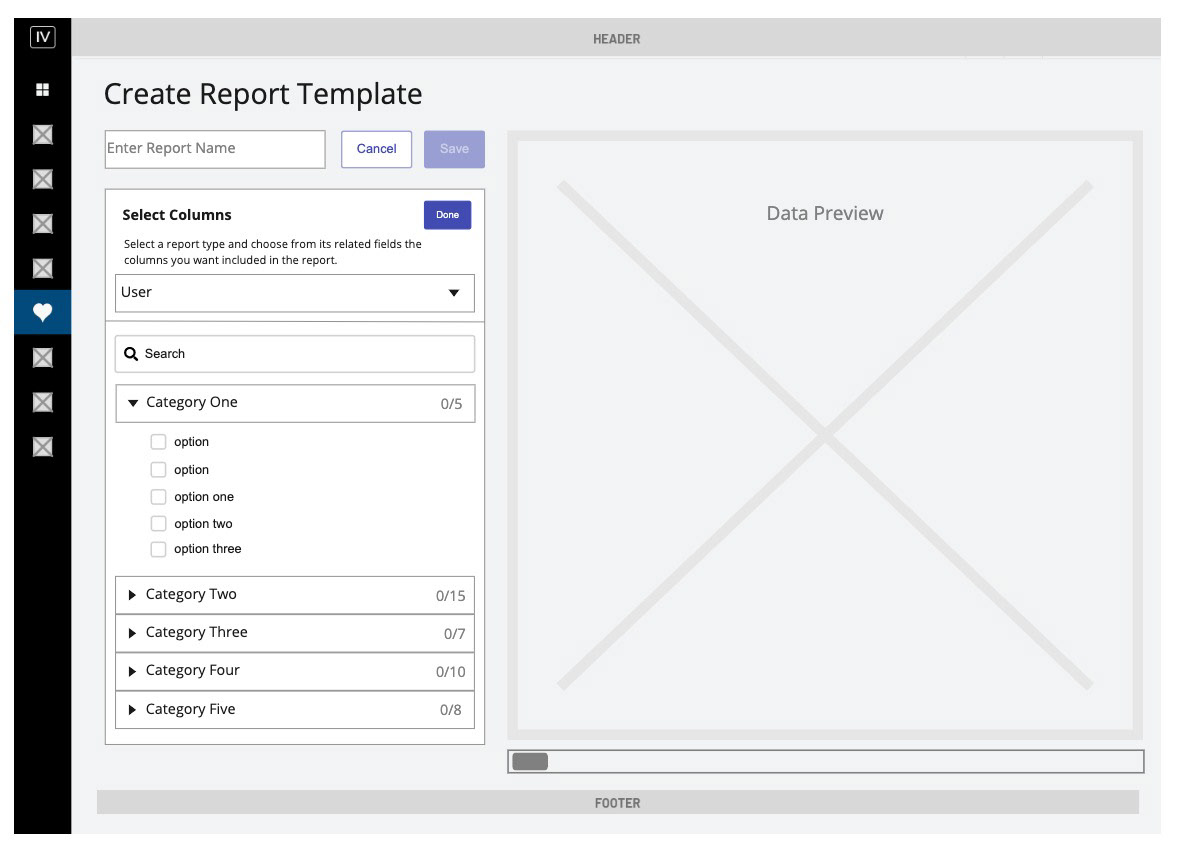The height and width of the screenshot is (849, 1177).
Task: Click the 'option three' label text
Action: [208, 549]
